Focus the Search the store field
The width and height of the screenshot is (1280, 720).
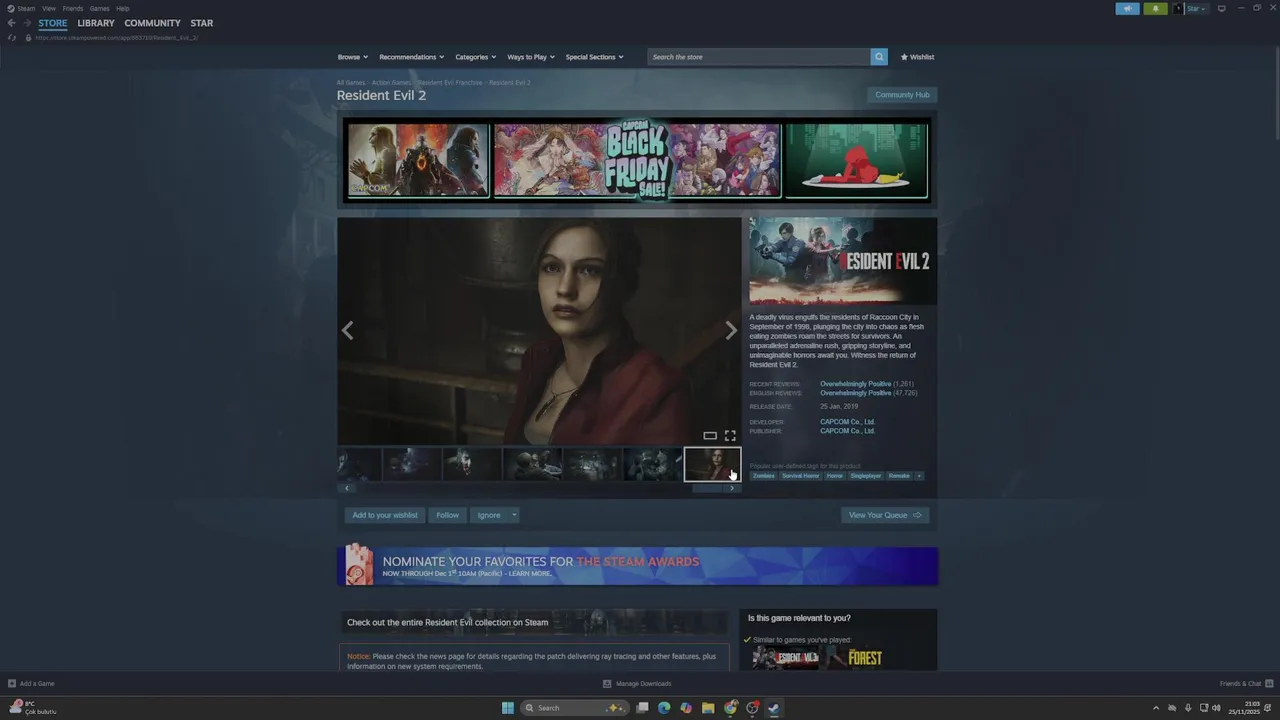pyautogui.click(x=759, y=57)
